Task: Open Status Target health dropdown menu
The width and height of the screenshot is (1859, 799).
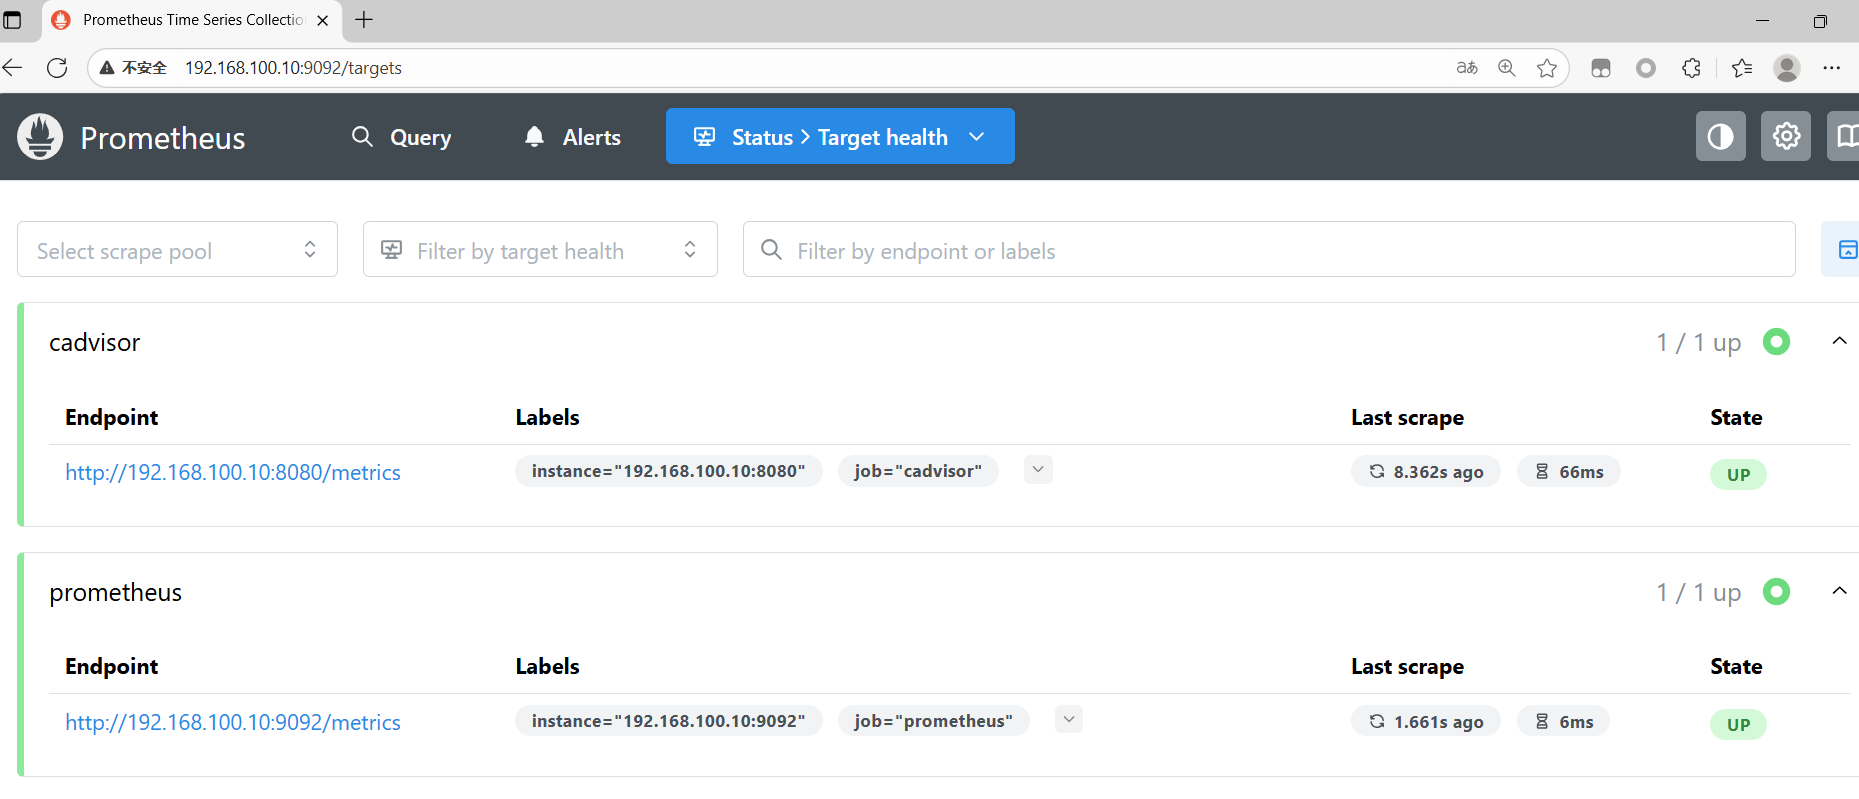Action: (840, 136)
